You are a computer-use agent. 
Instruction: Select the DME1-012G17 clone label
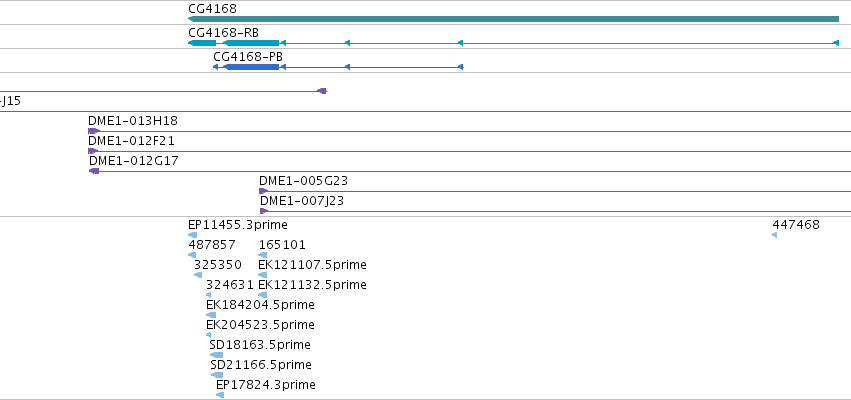pyautogui.click(x=134, y=161)
